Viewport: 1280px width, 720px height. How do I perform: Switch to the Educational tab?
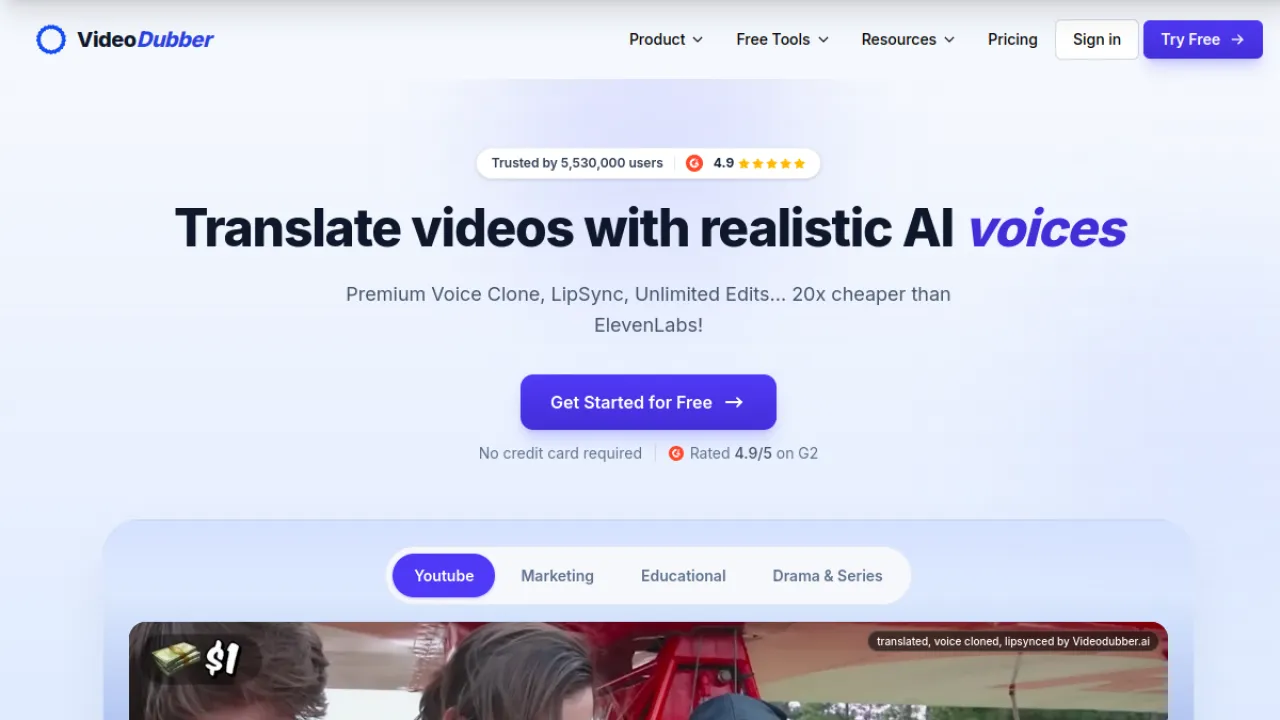683,576
